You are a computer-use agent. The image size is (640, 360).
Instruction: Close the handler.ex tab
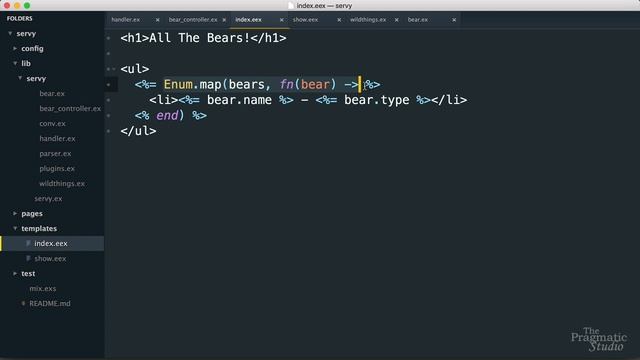pos(158,20)
